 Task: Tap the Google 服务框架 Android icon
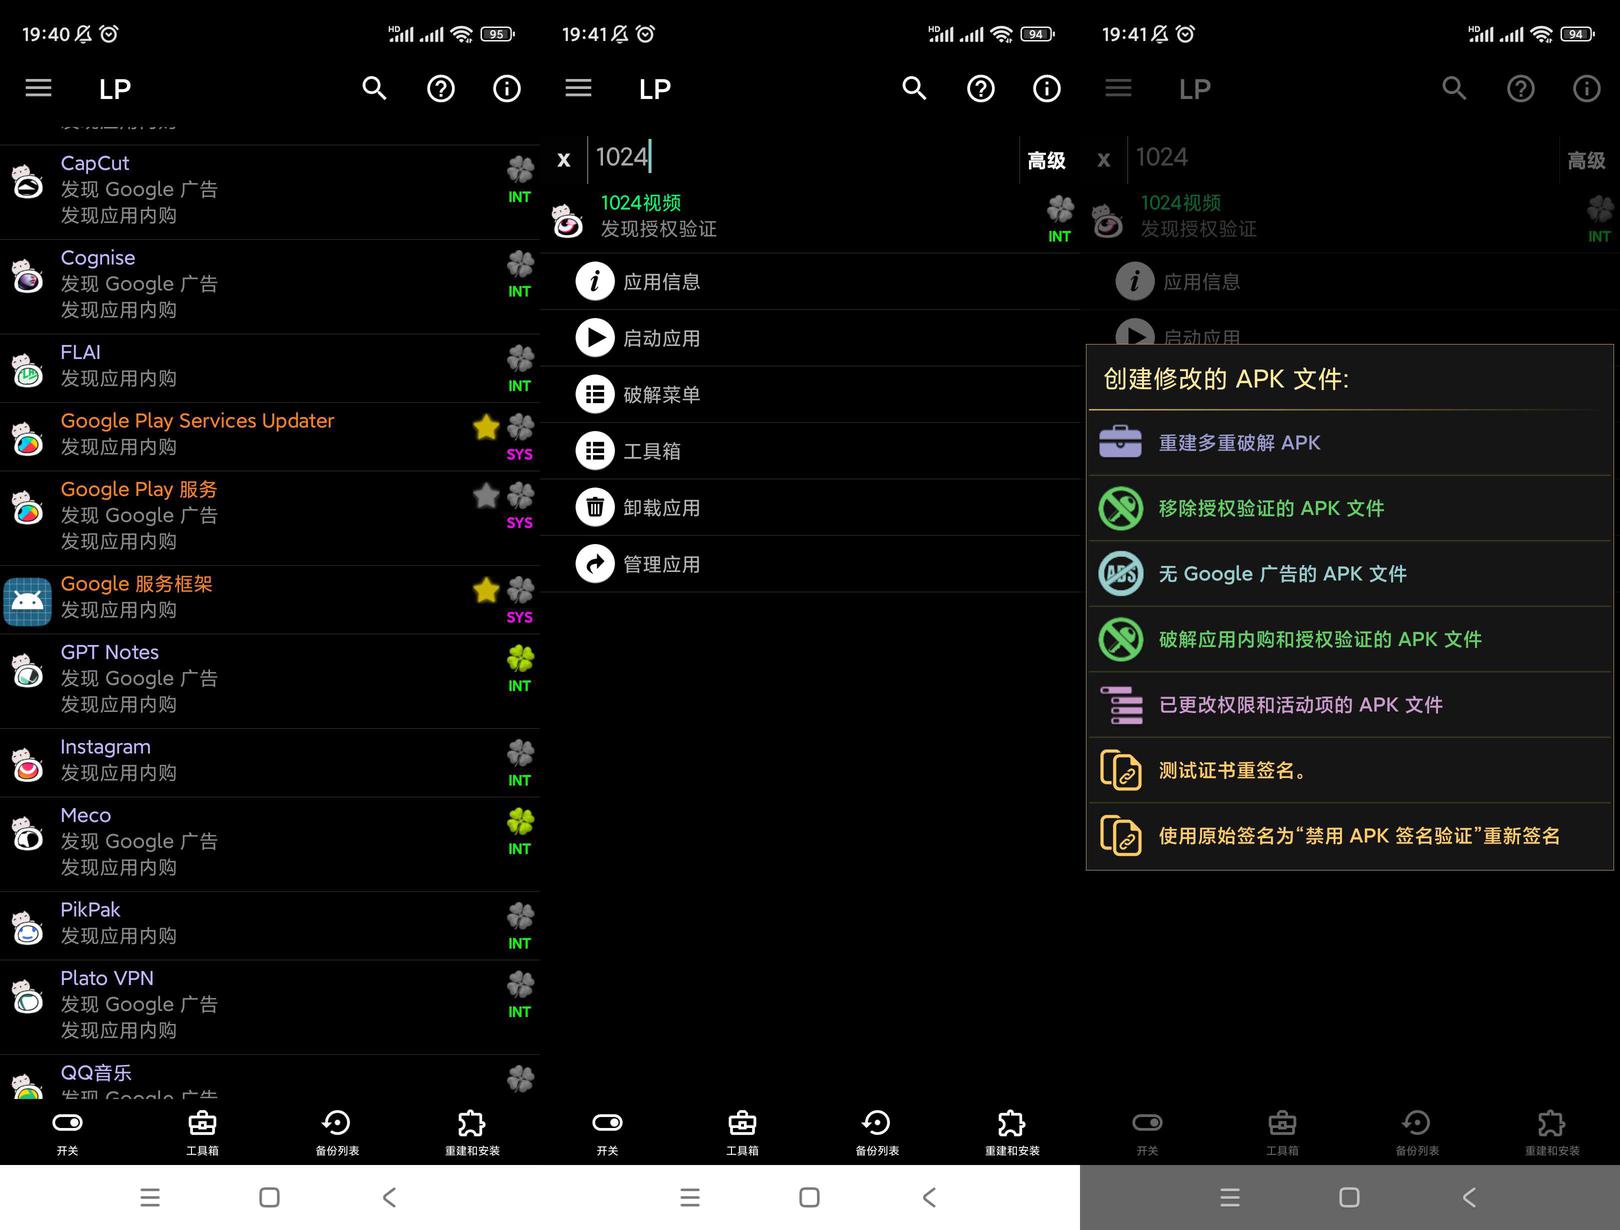pyautogui.click(x=27, y=601)
